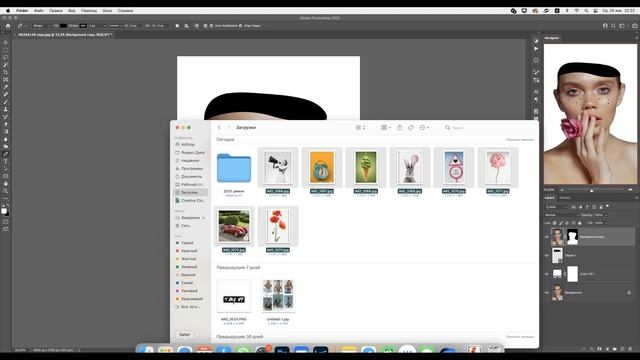
Task: Hide the Background layer
Action: click(547, 293)
